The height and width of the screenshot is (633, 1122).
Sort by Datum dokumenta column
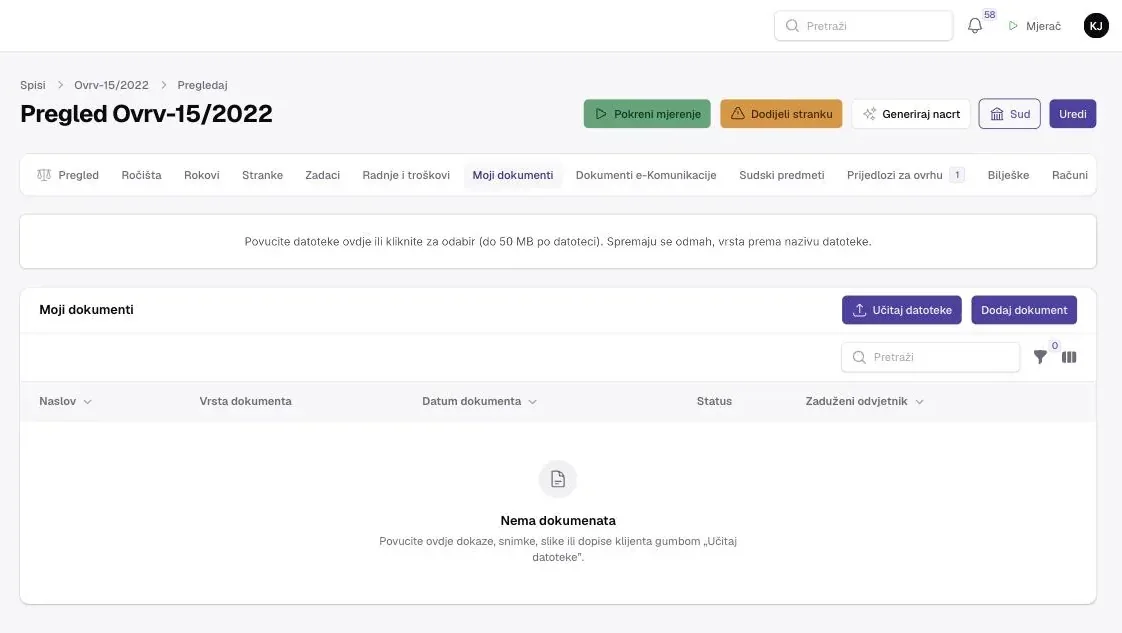tap(479, 401)
